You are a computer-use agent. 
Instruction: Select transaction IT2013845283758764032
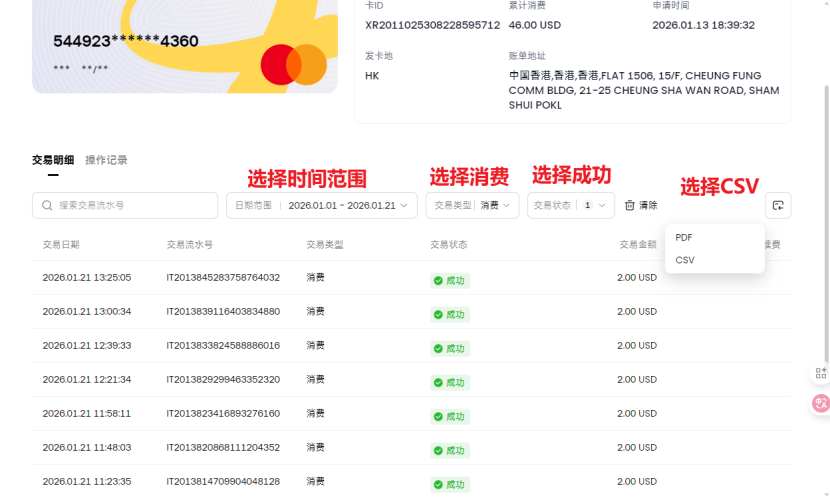point(223,277)
